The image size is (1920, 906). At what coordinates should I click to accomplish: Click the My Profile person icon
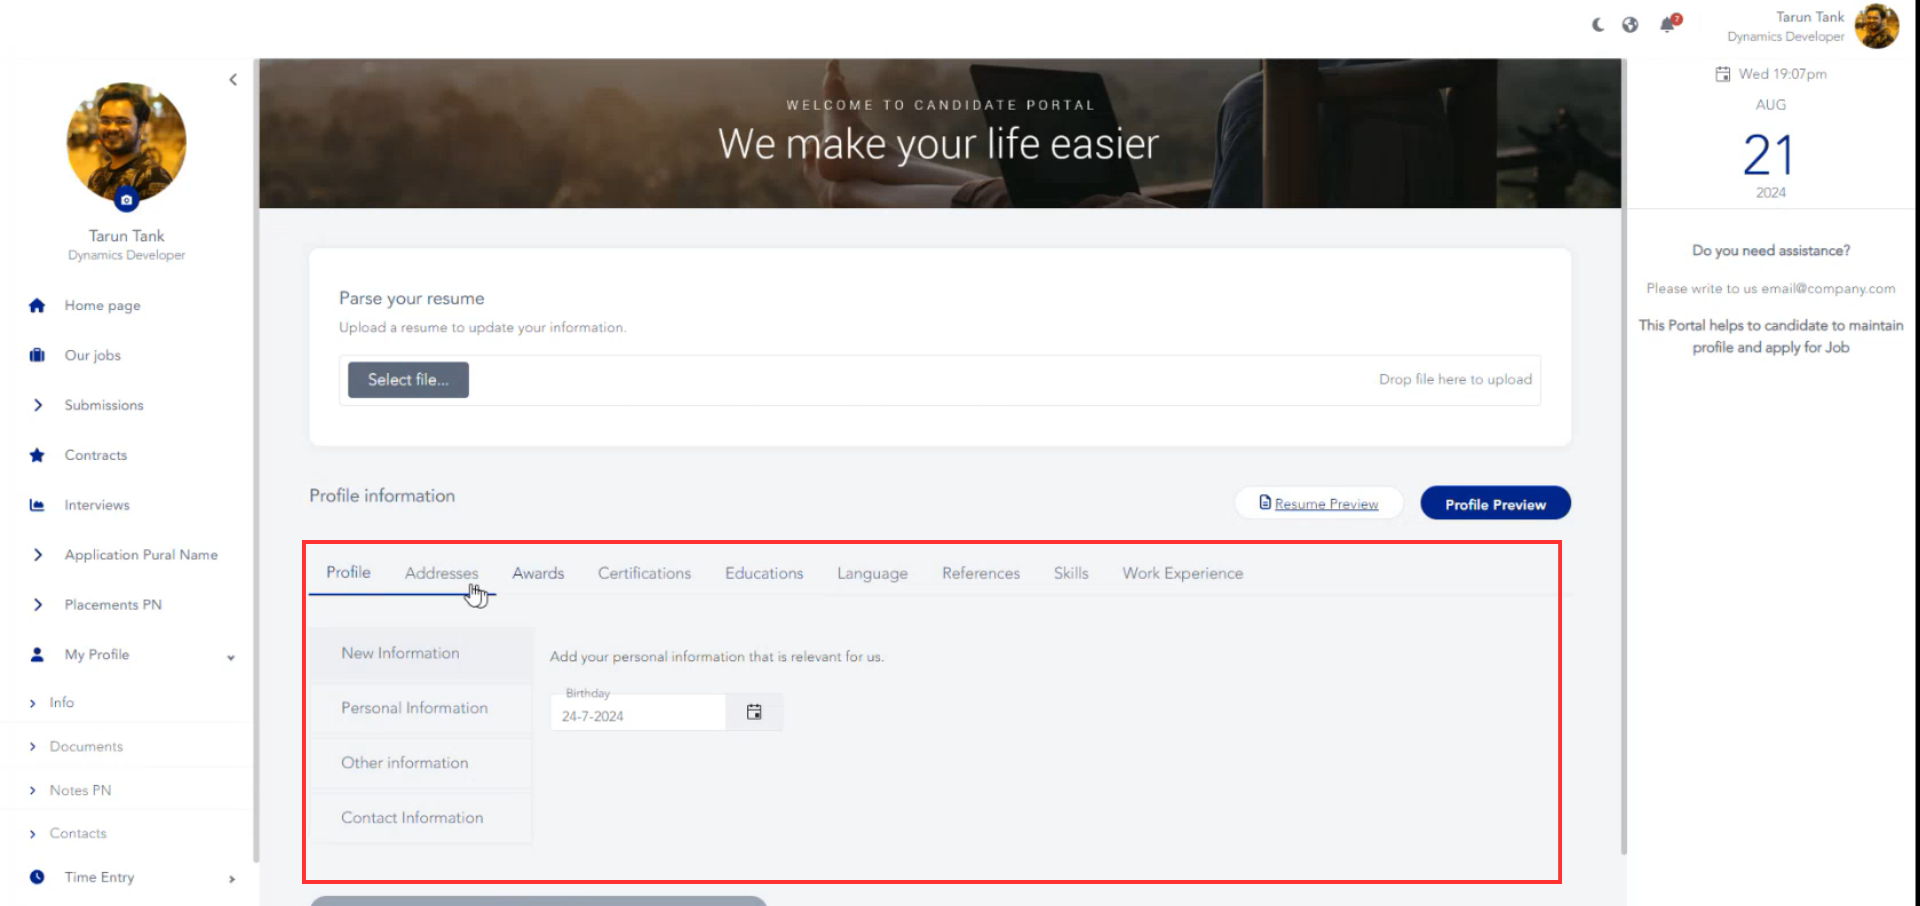(37, 654)
